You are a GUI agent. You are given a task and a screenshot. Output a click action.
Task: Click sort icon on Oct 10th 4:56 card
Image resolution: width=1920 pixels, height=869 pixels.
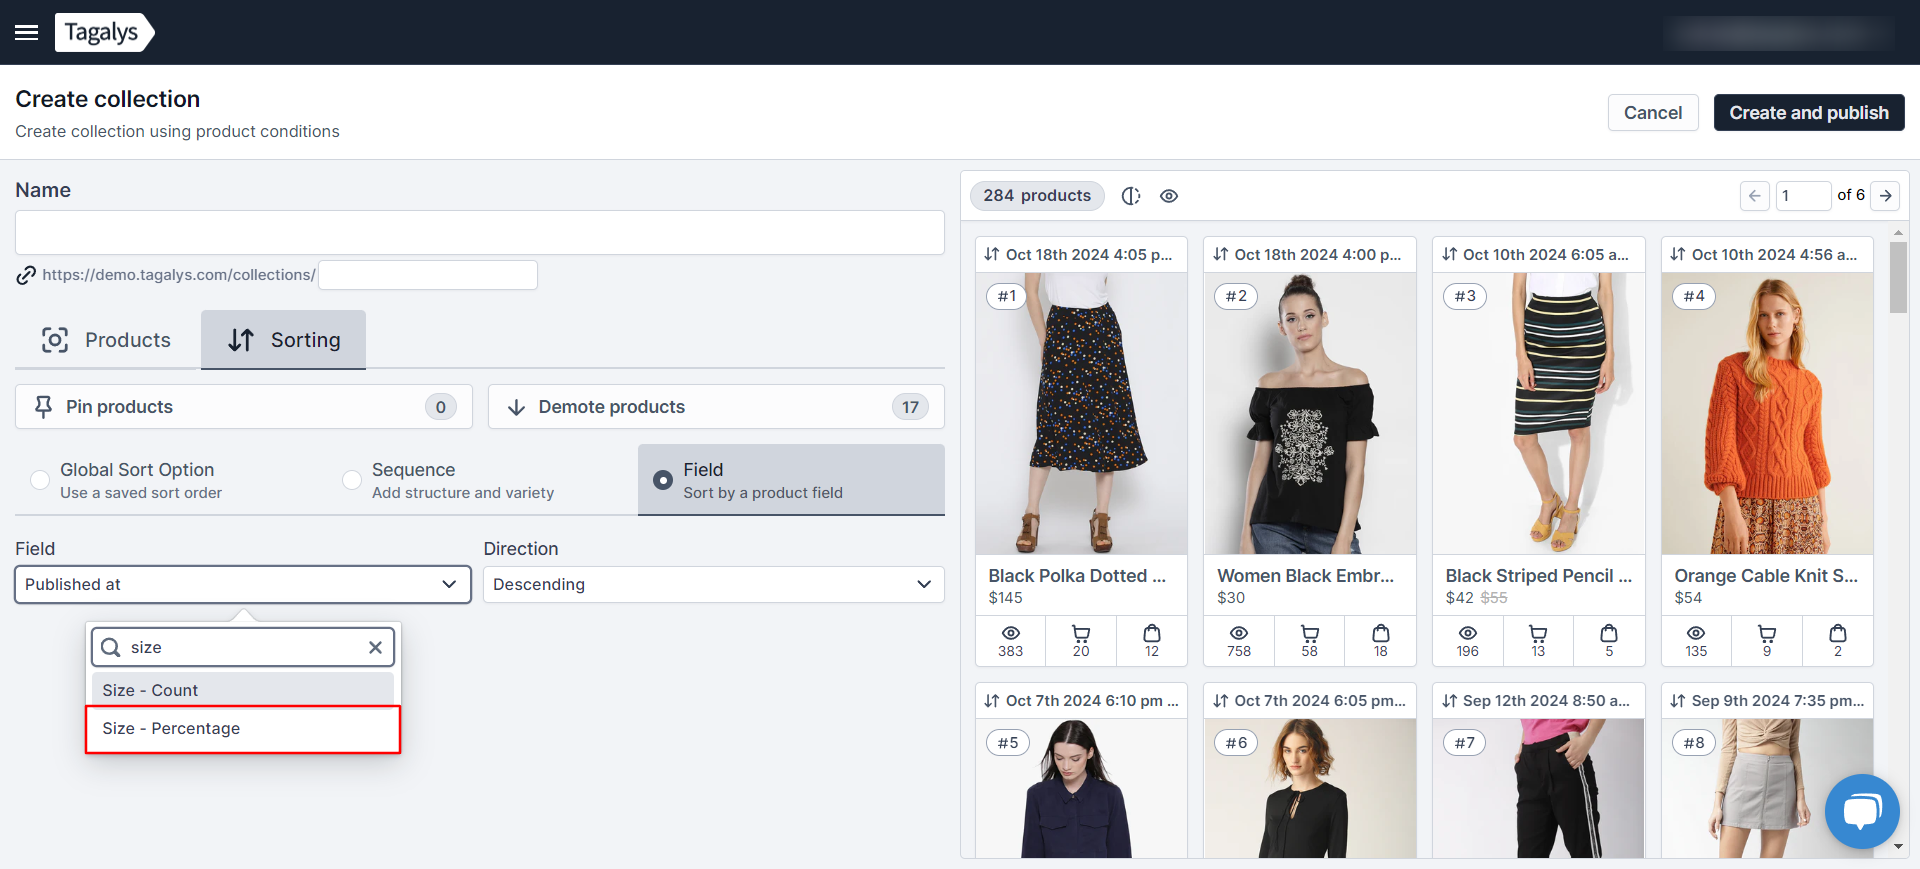[x=1678, y=254]
